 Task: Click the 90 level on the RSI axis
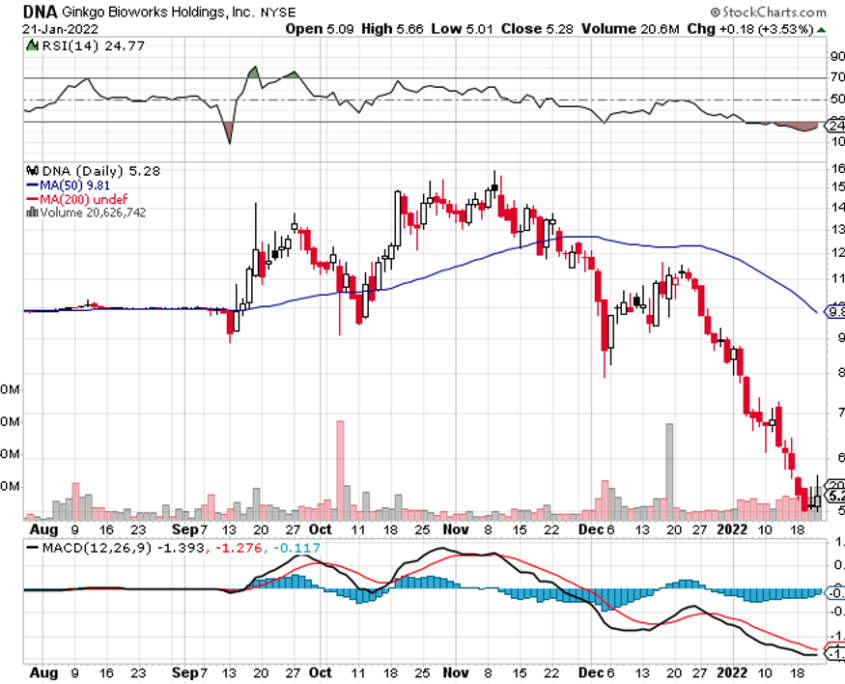(x=837, y=56)
